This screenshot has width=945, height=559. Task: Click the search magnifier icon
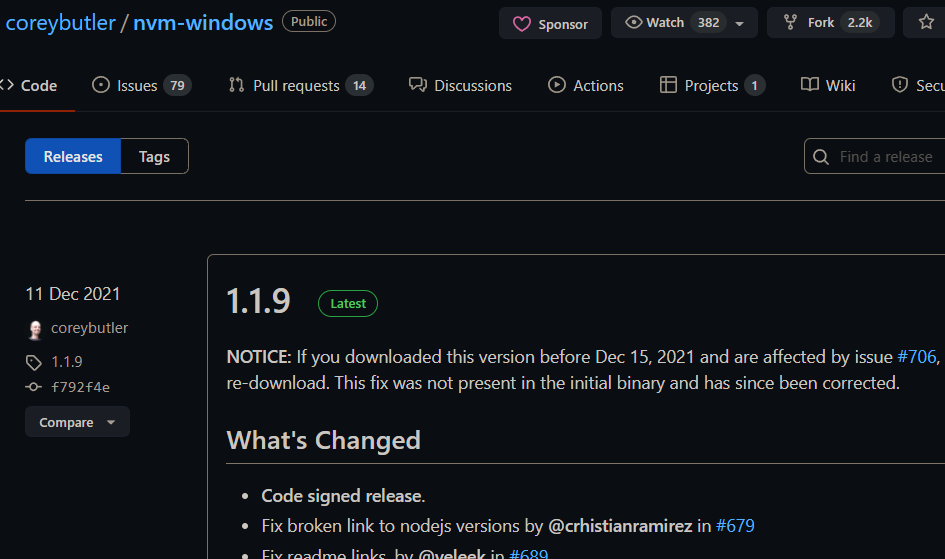(x=821, y=157)
